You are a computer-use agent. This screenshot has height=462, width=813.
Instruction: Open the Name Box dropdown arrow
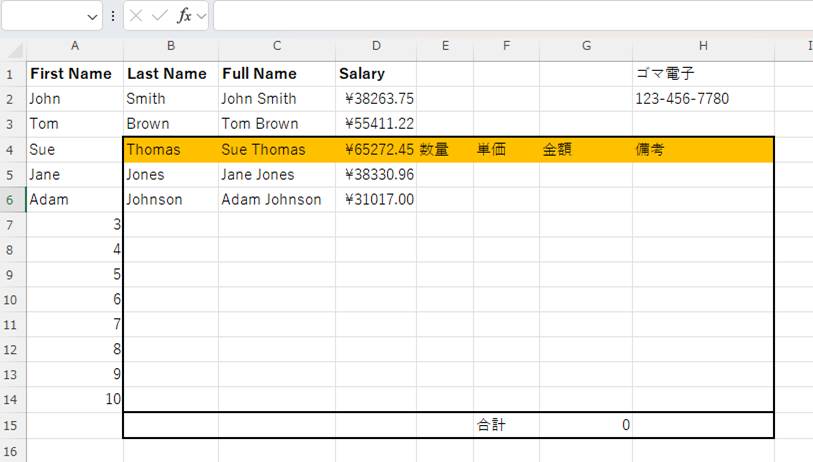point(93,17)
